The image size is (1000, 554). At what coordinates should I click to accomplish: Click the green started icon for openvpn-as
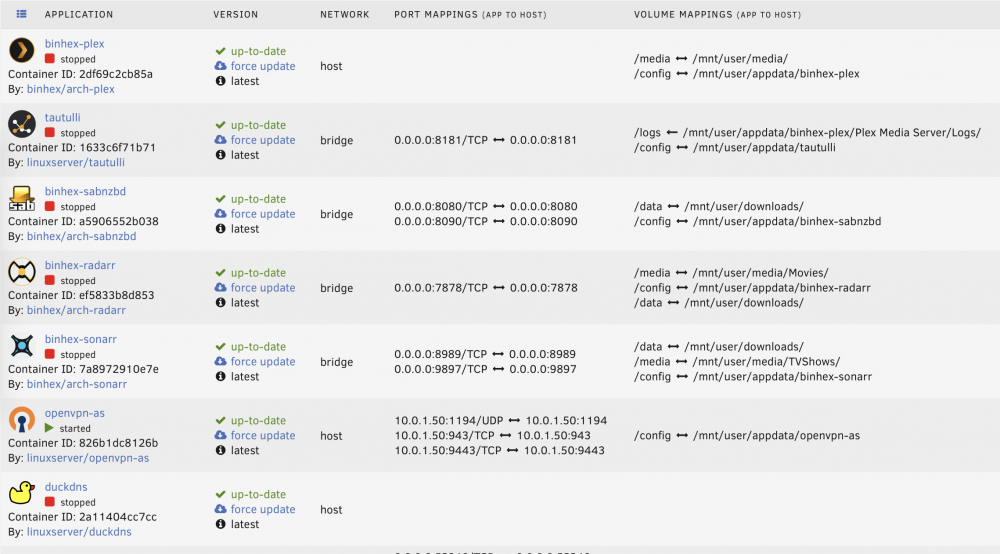[x=49, y=428]
